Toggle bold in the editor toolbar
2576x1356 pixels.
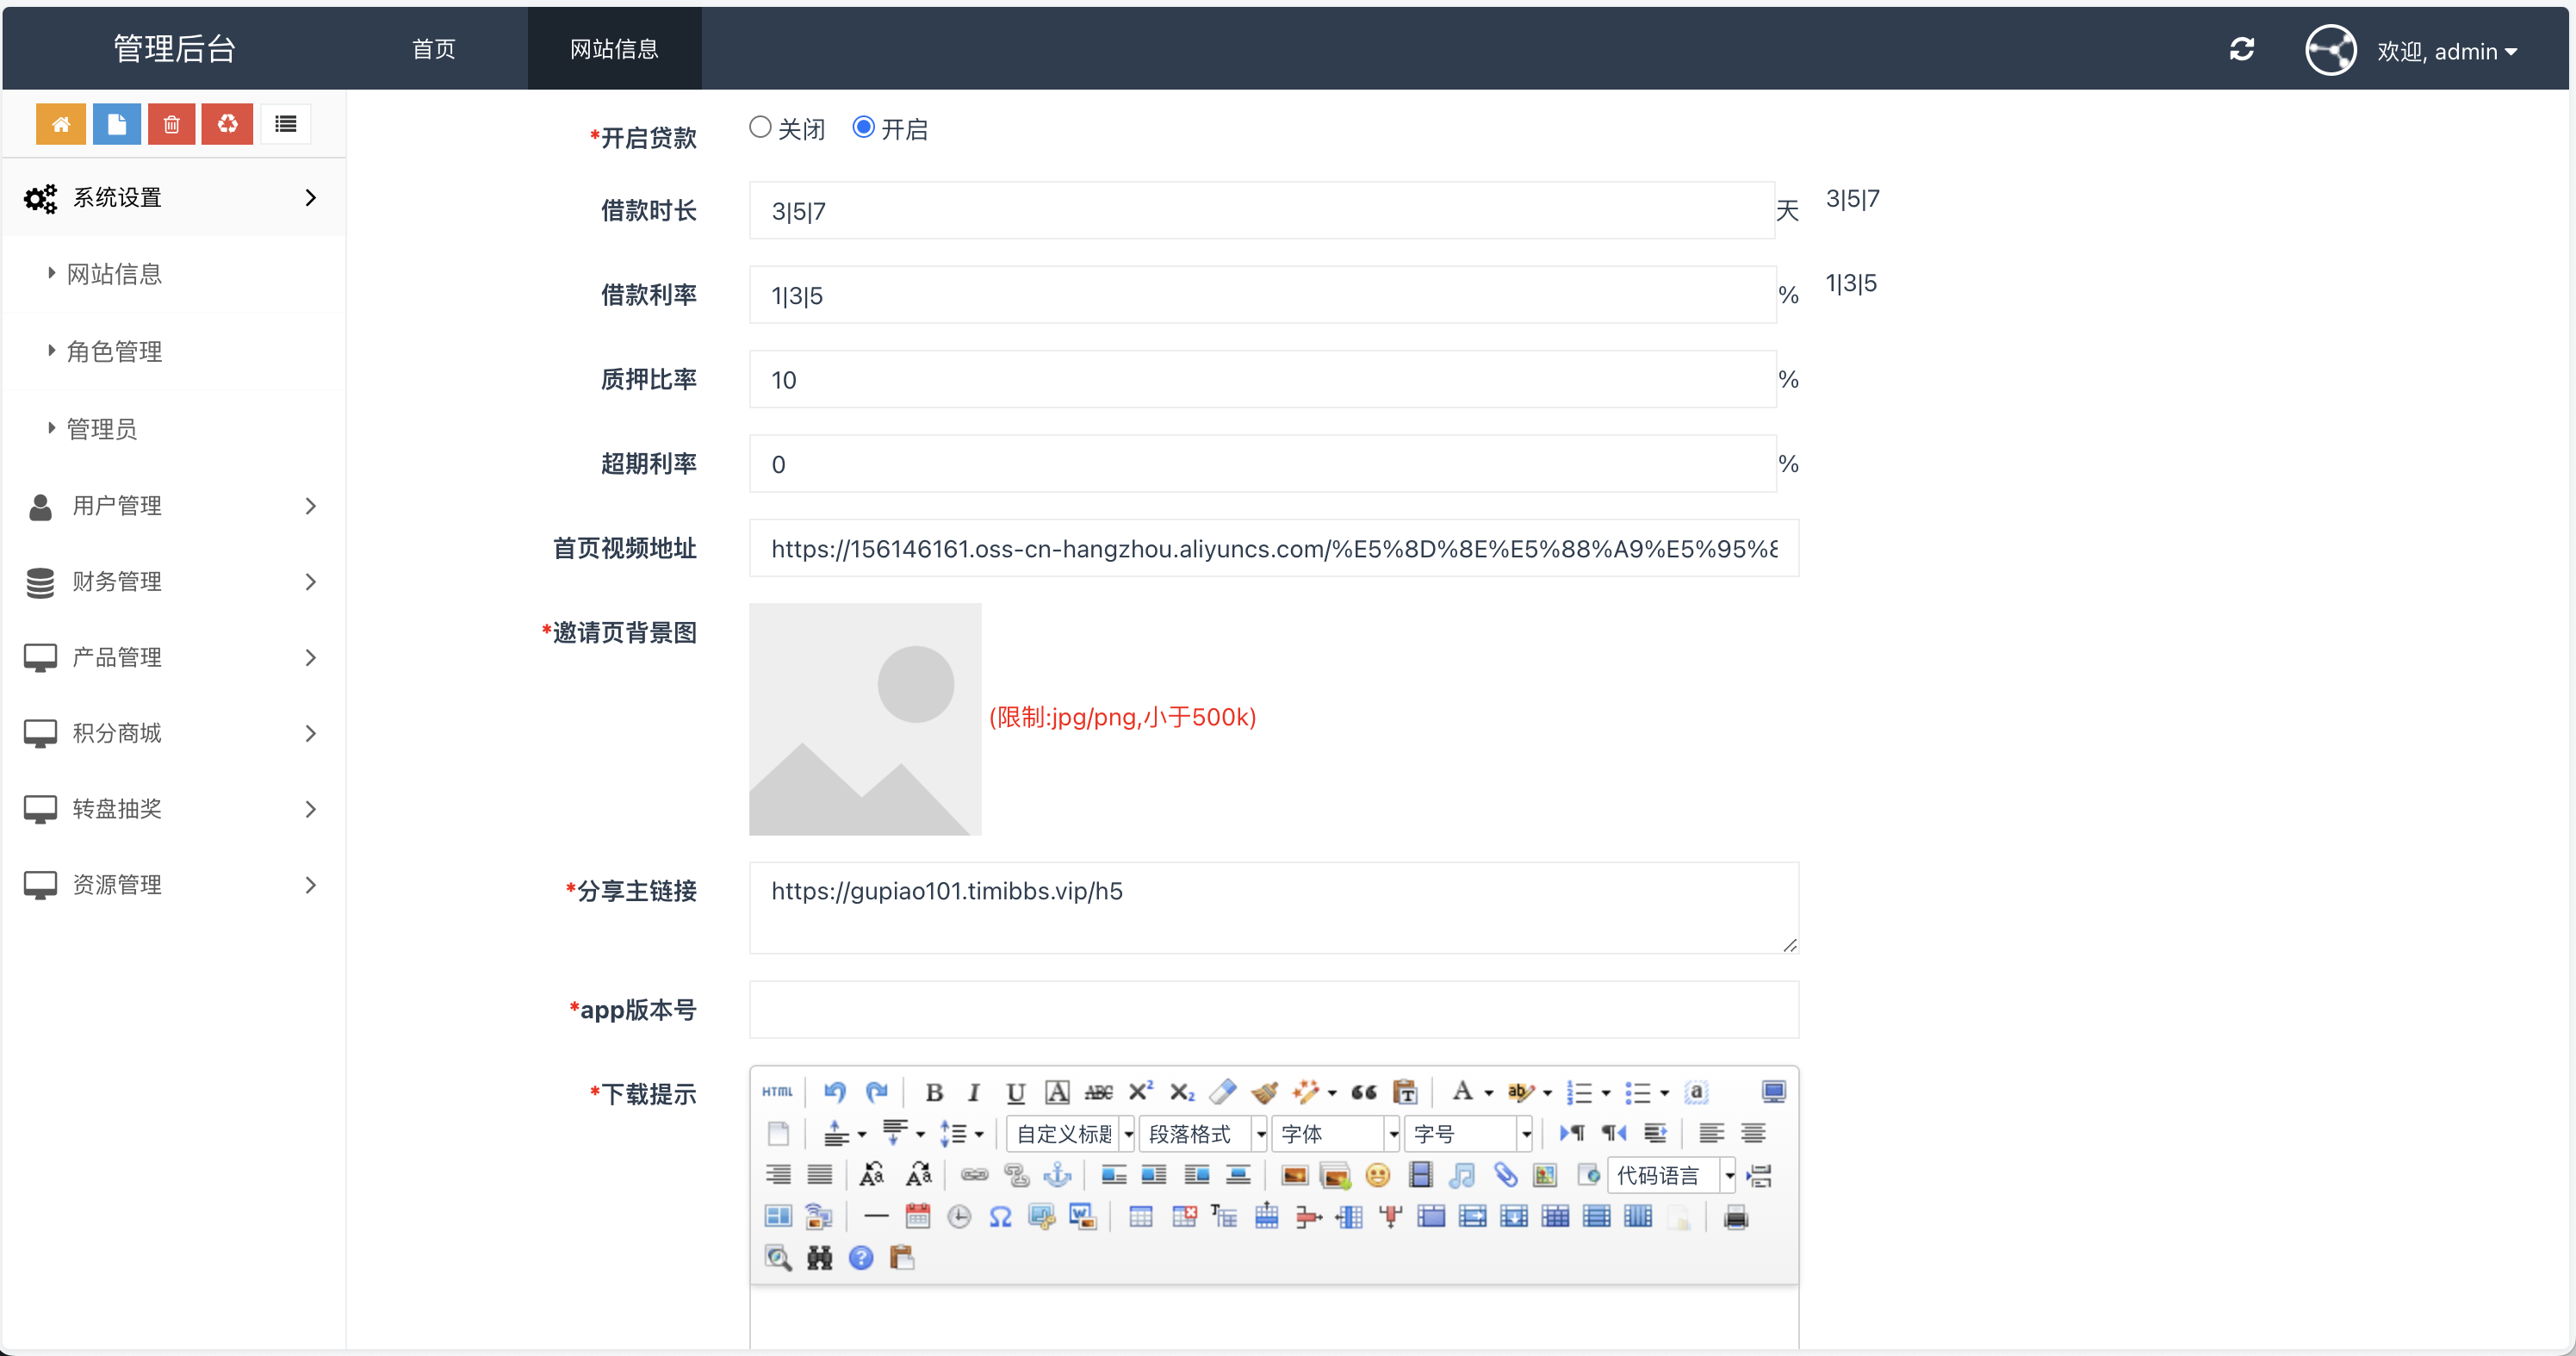934,1092
